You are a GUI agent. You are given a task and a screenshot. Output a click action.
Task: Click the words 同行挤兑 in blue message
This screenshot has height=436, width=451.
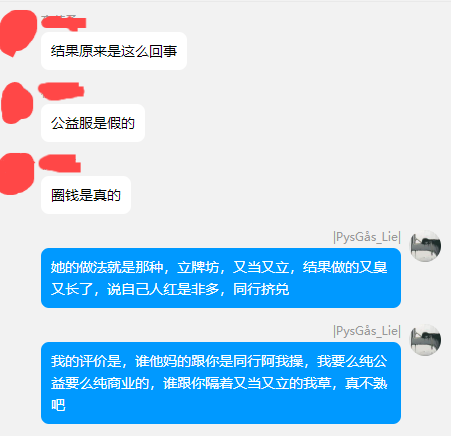(x=261, y=289)
